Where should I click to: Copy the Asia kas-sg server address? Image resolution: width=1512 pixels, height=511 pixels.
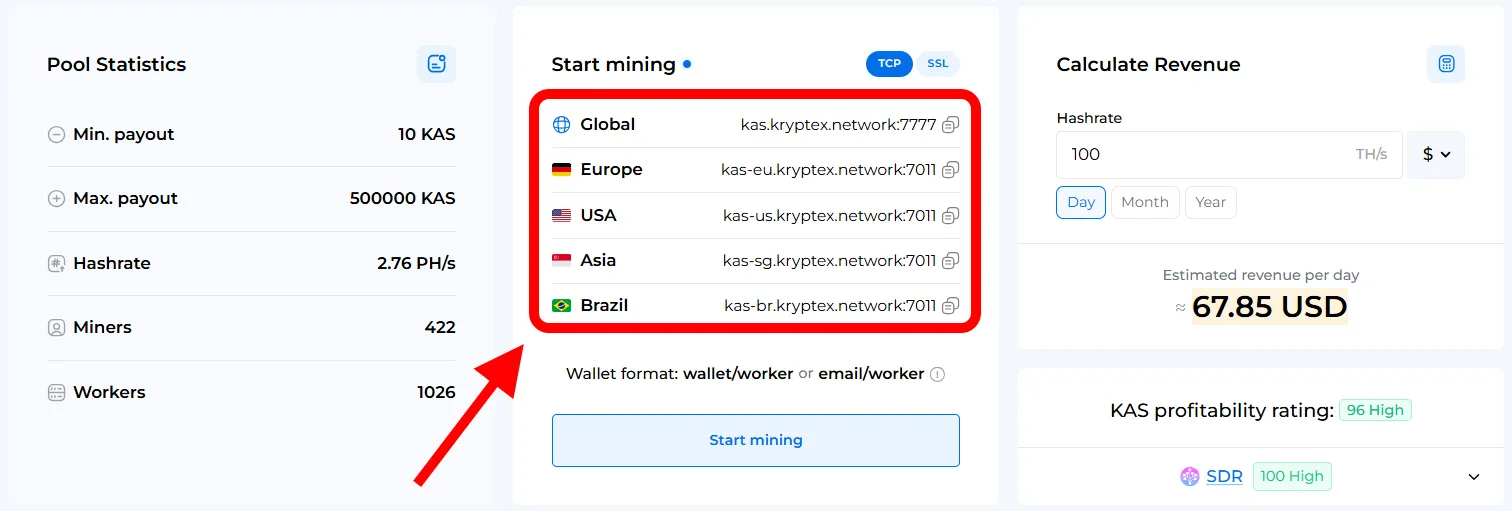pos(950,260)
